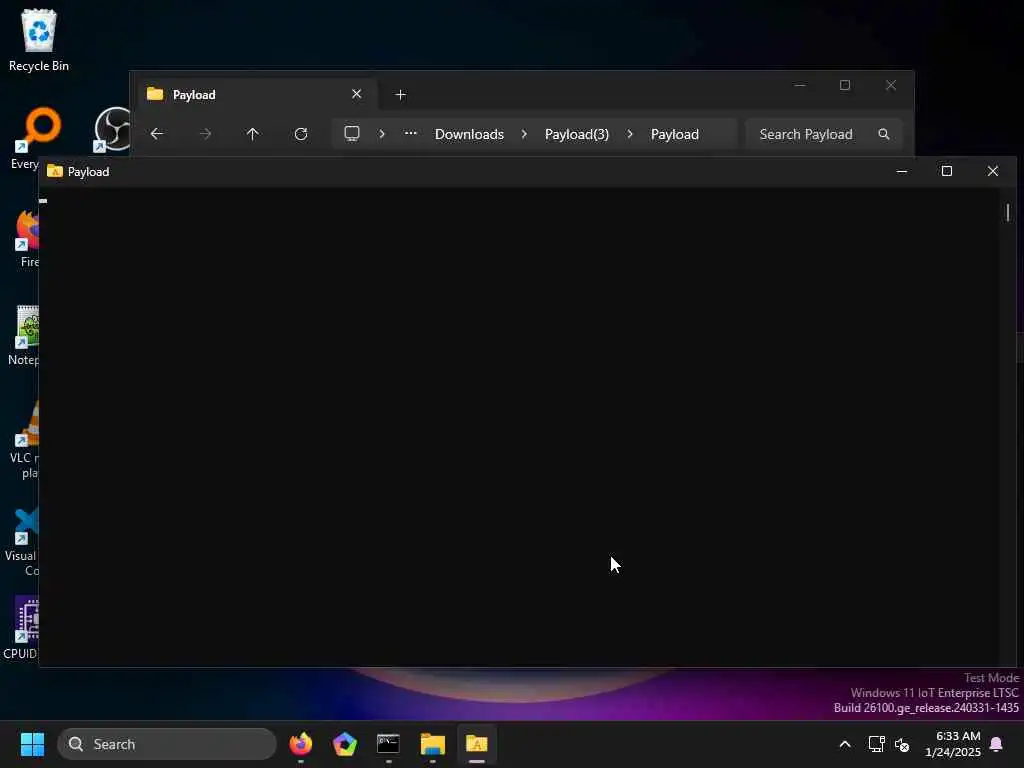The width and height of the screenshot is (1024, 768).
Task: Open the Recycle Bin desktop icon
Action: [39, 40]
